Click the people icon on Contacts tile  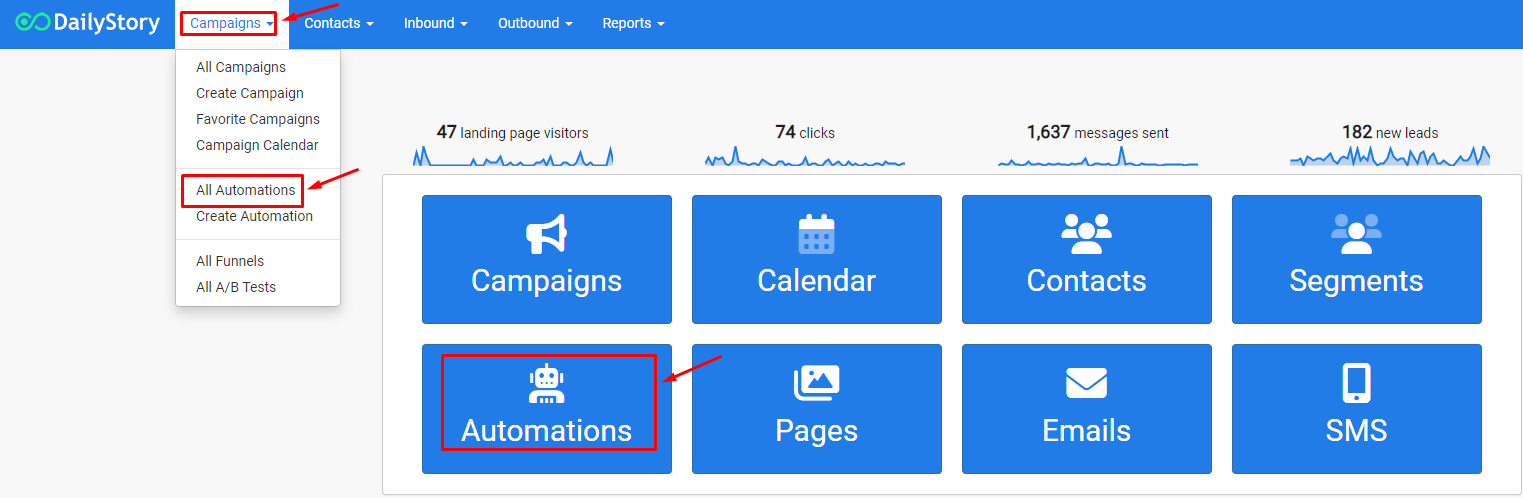click(1086, 234)
